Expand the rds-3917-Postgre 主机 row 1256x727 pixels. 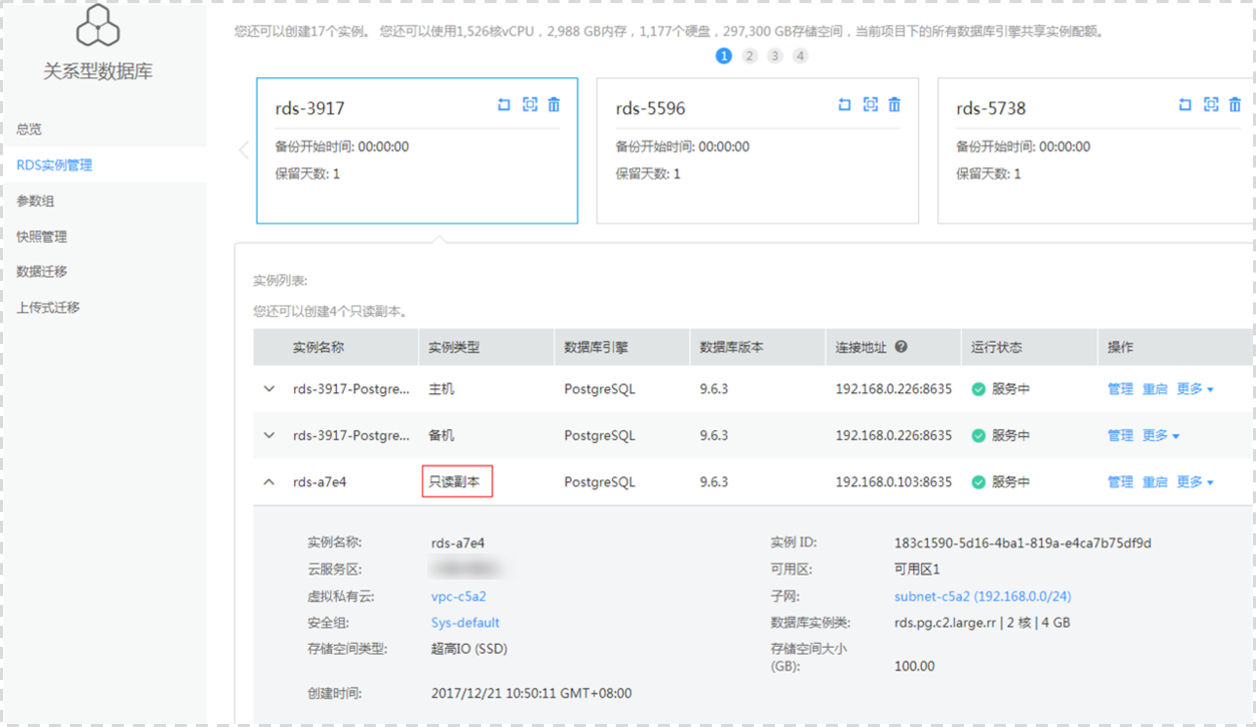(268, 389)
